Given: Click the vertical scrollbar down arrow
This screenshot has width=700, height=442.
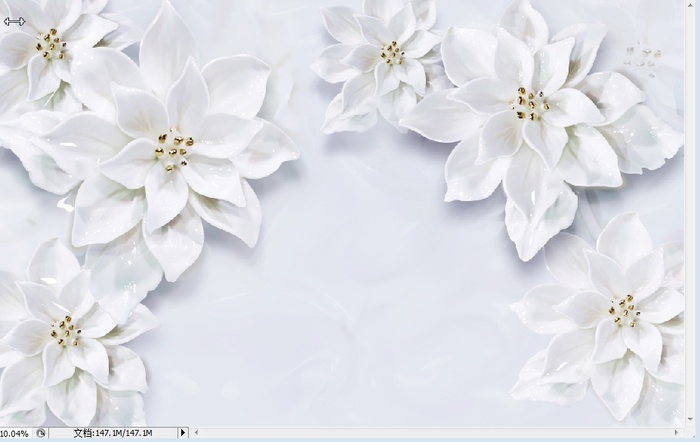Looking at the screenshot, I should [691, 419].
